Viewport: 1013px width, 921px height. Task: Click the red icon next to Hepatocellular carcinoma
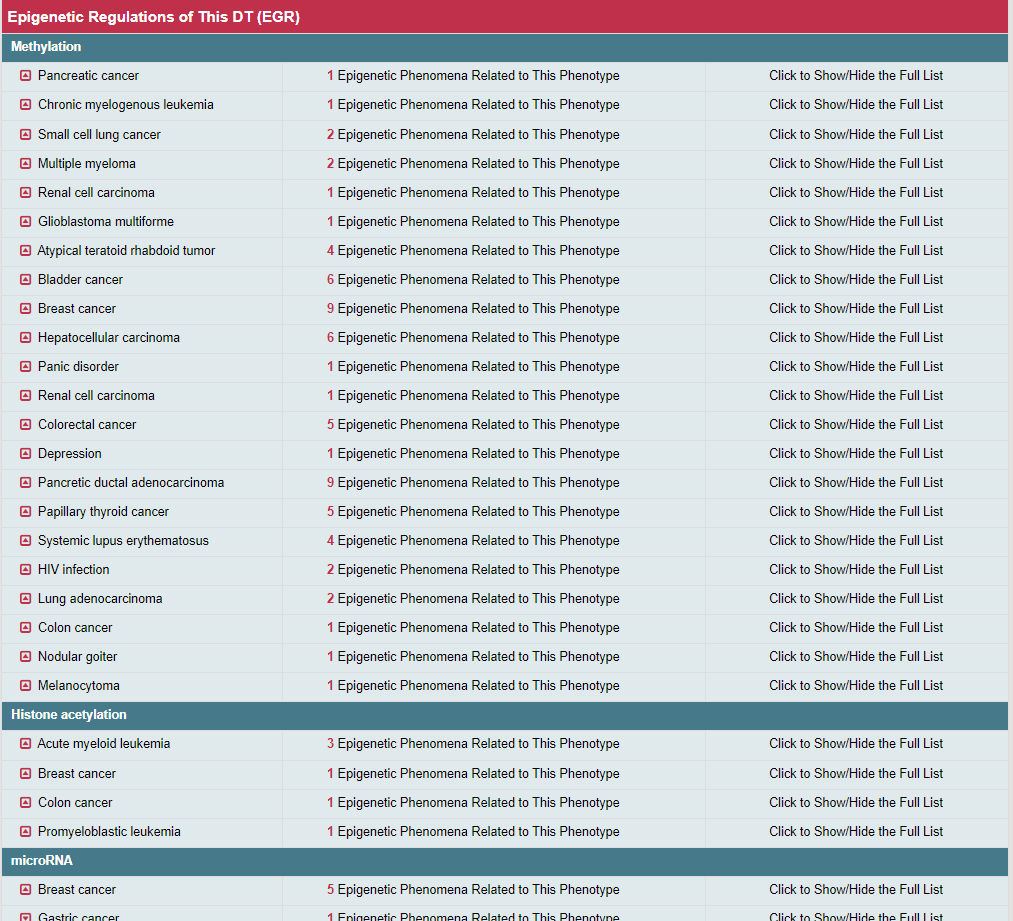pos(25,337)
